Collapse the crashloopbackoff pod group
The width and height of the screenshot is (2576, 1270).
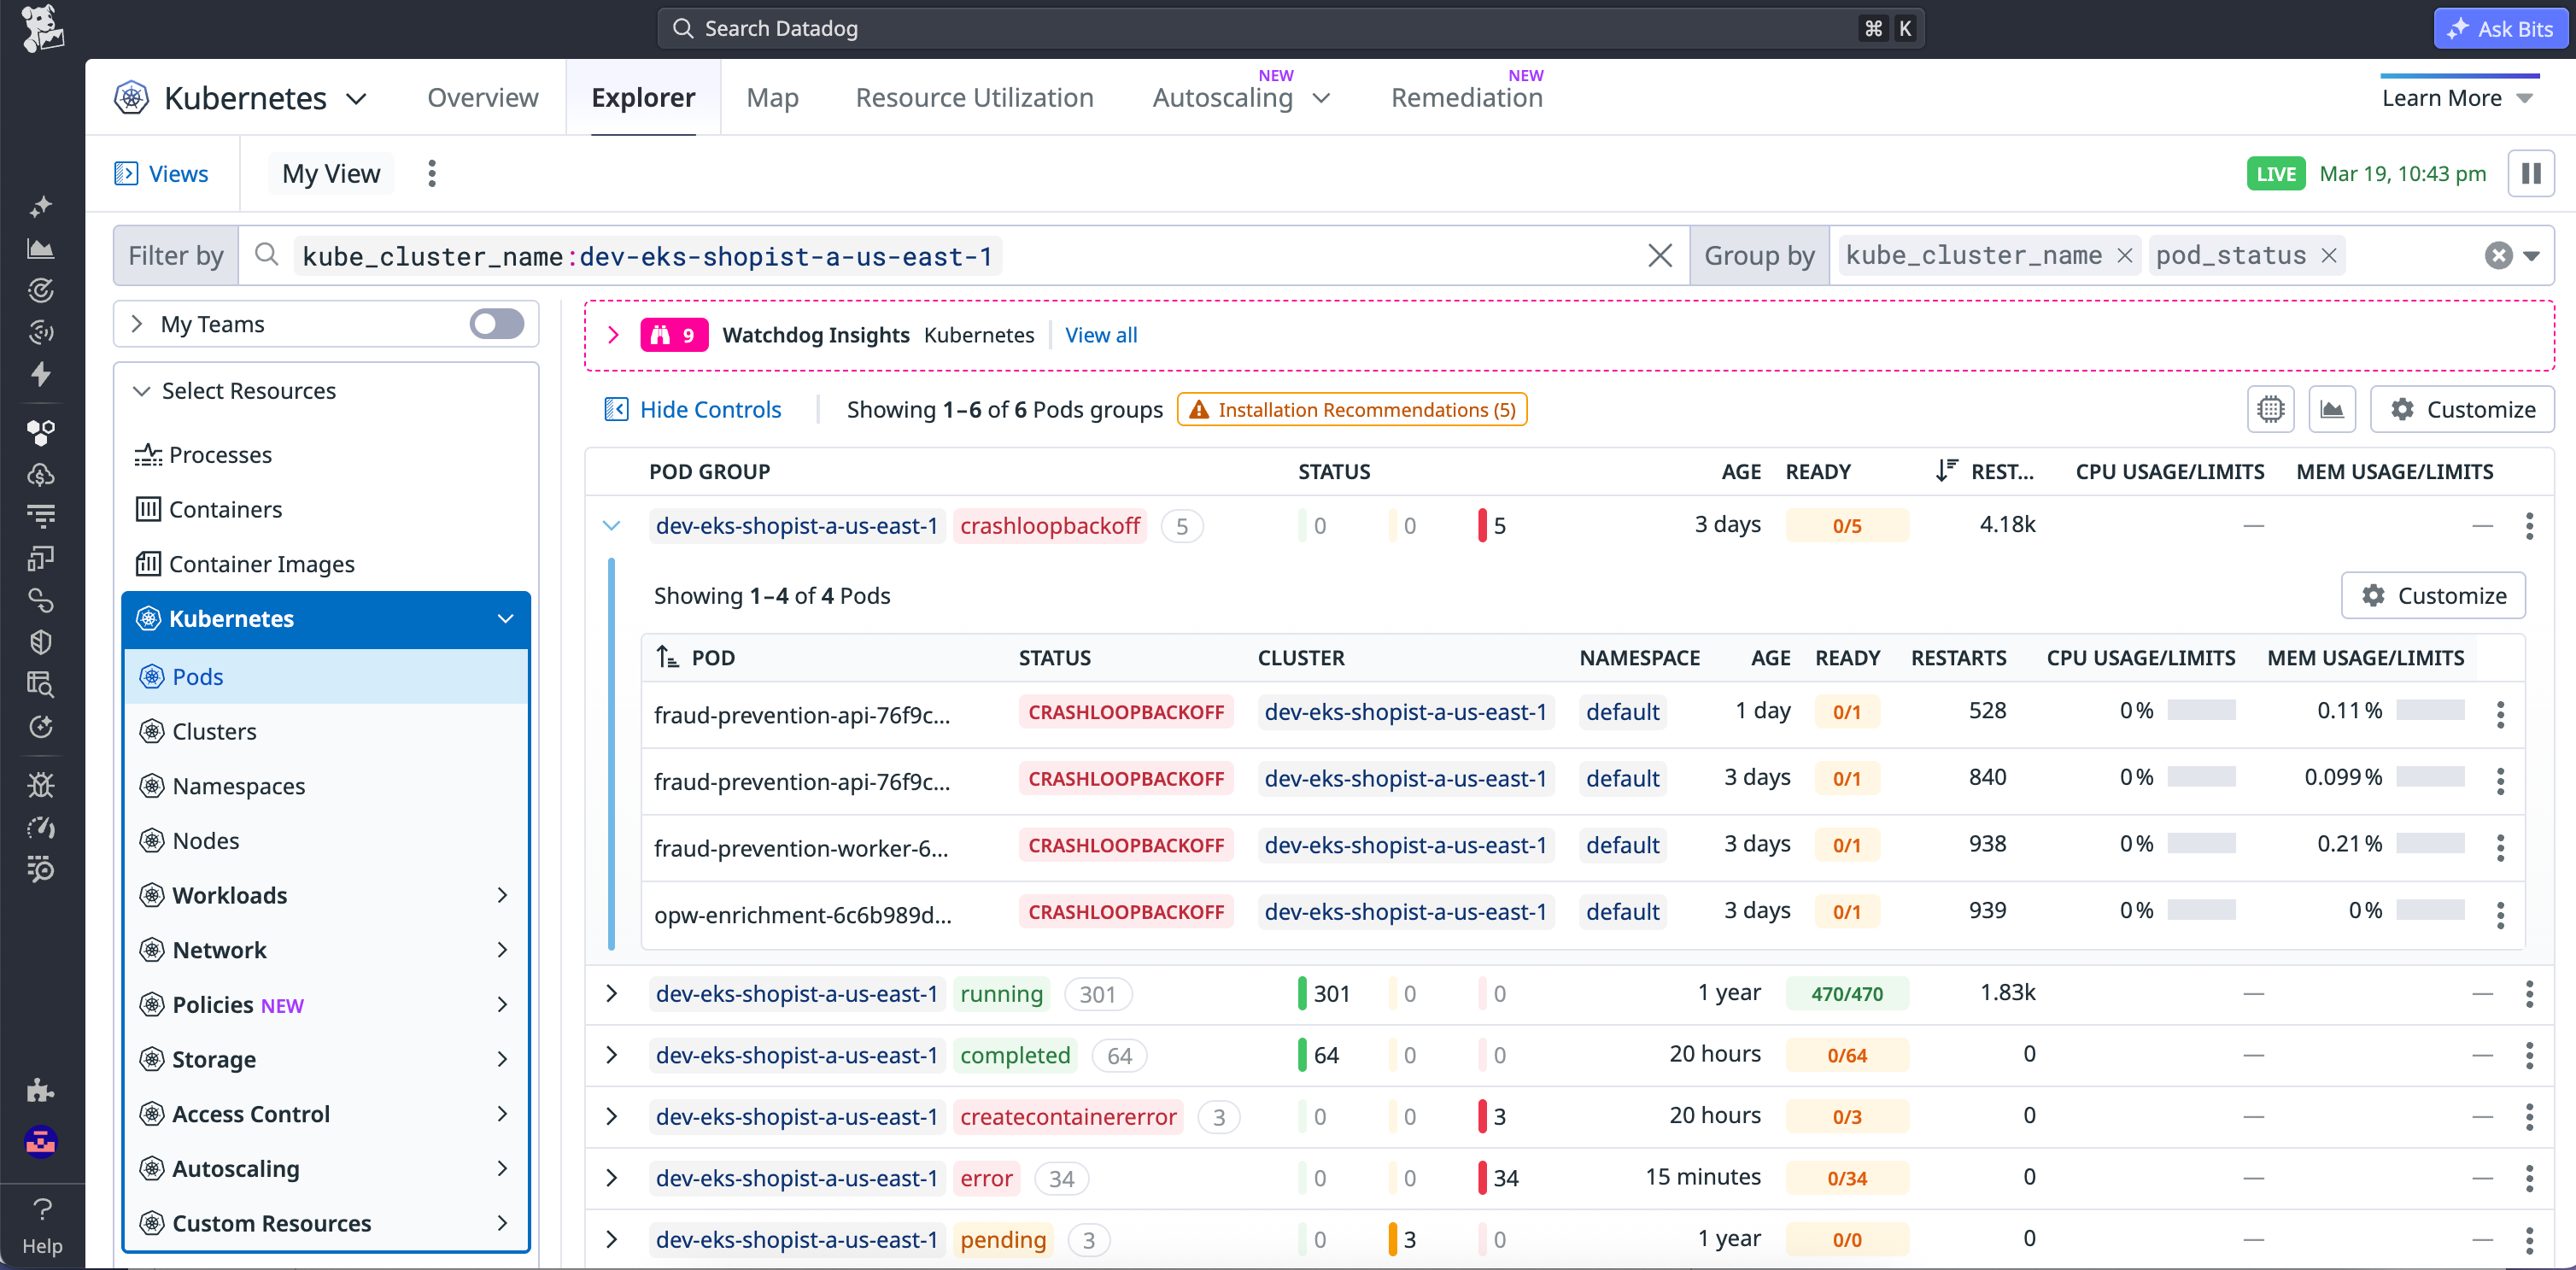click(612, 524)
